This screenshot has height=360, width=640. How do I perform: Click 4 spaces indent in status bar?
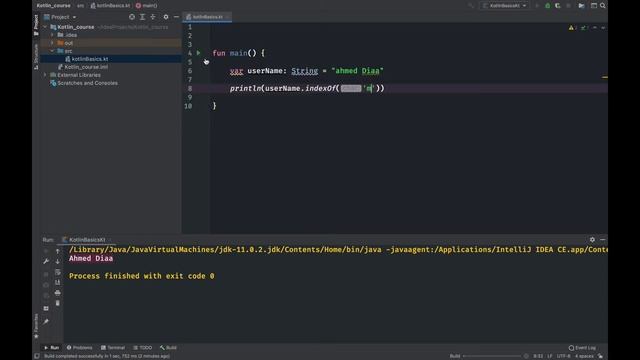(584, 356)
